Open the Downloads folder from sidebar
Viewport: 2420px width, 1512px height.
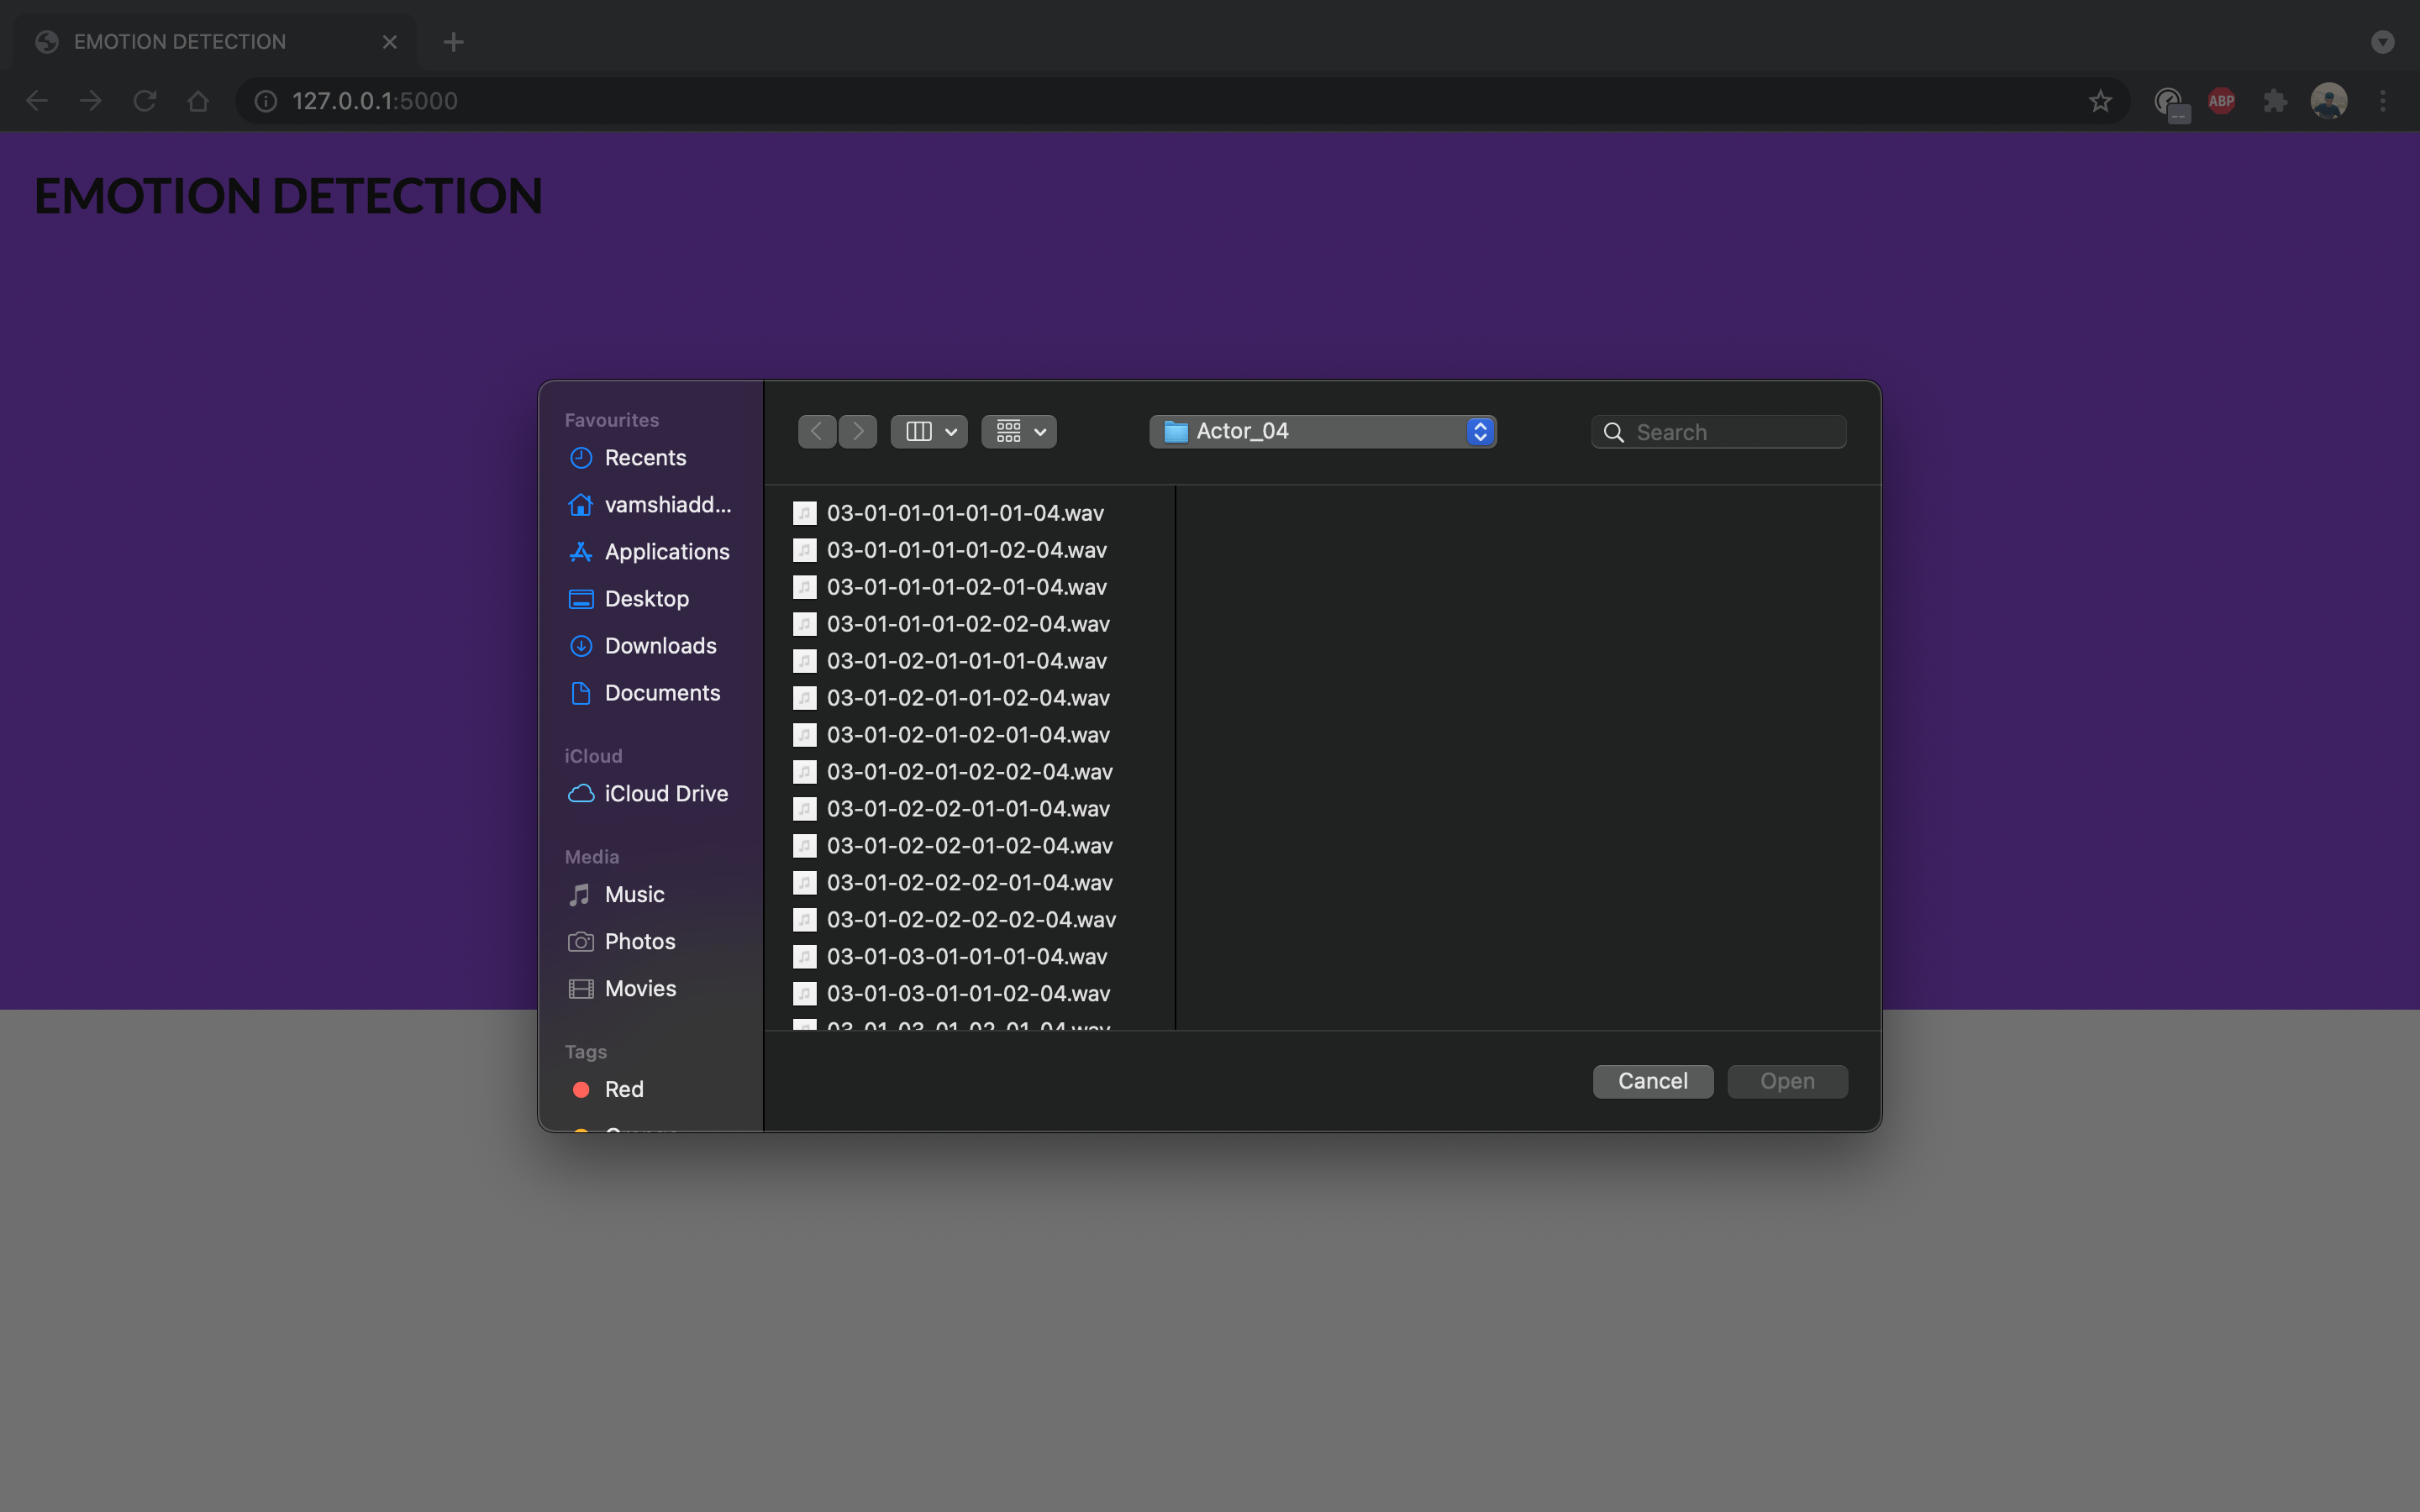659,645
